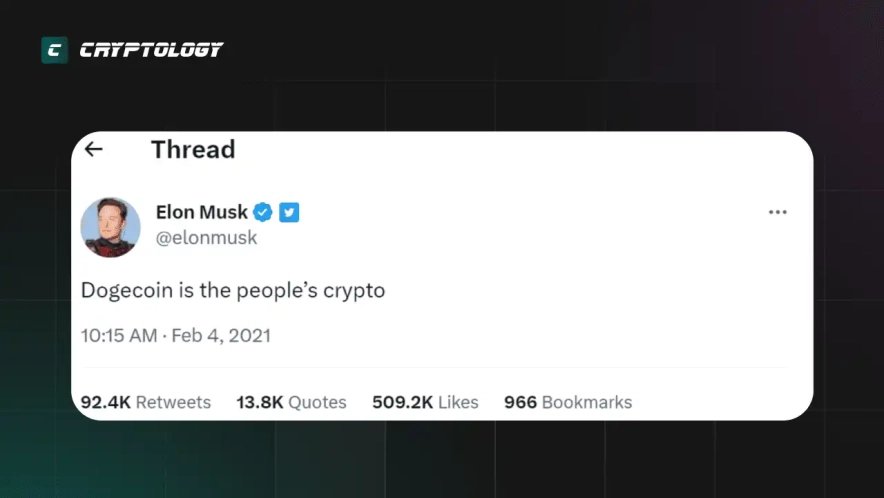Click the Feb 4, 2021 date

(x=221, y=335)
